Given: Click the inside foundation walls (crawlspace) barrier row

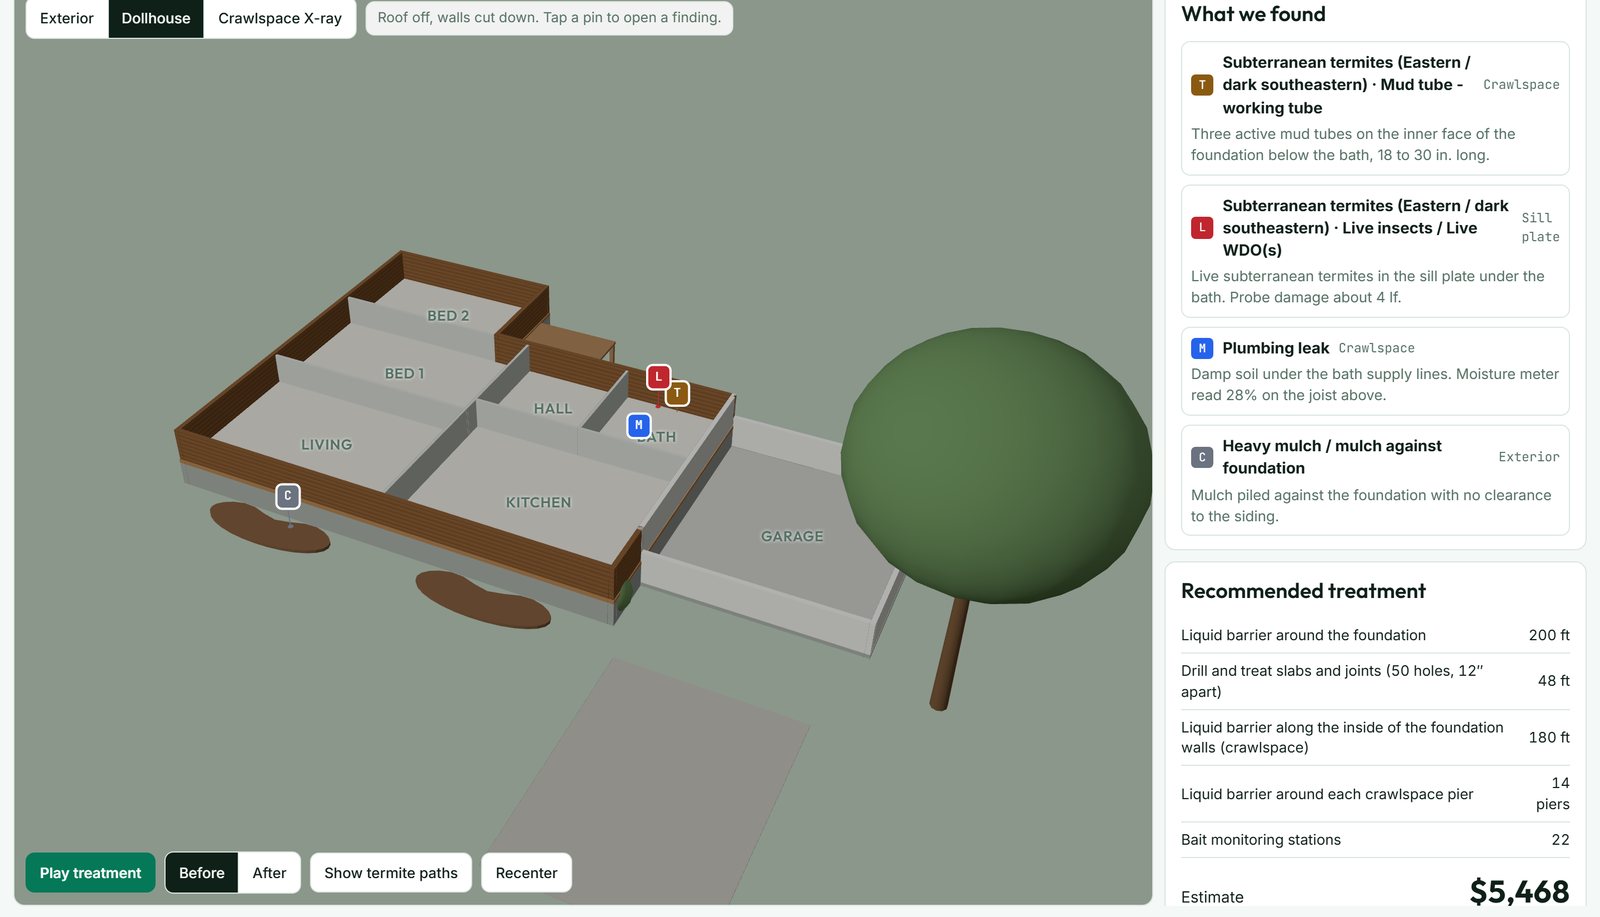Looking at the screenshot, I should coord(1375,738).
